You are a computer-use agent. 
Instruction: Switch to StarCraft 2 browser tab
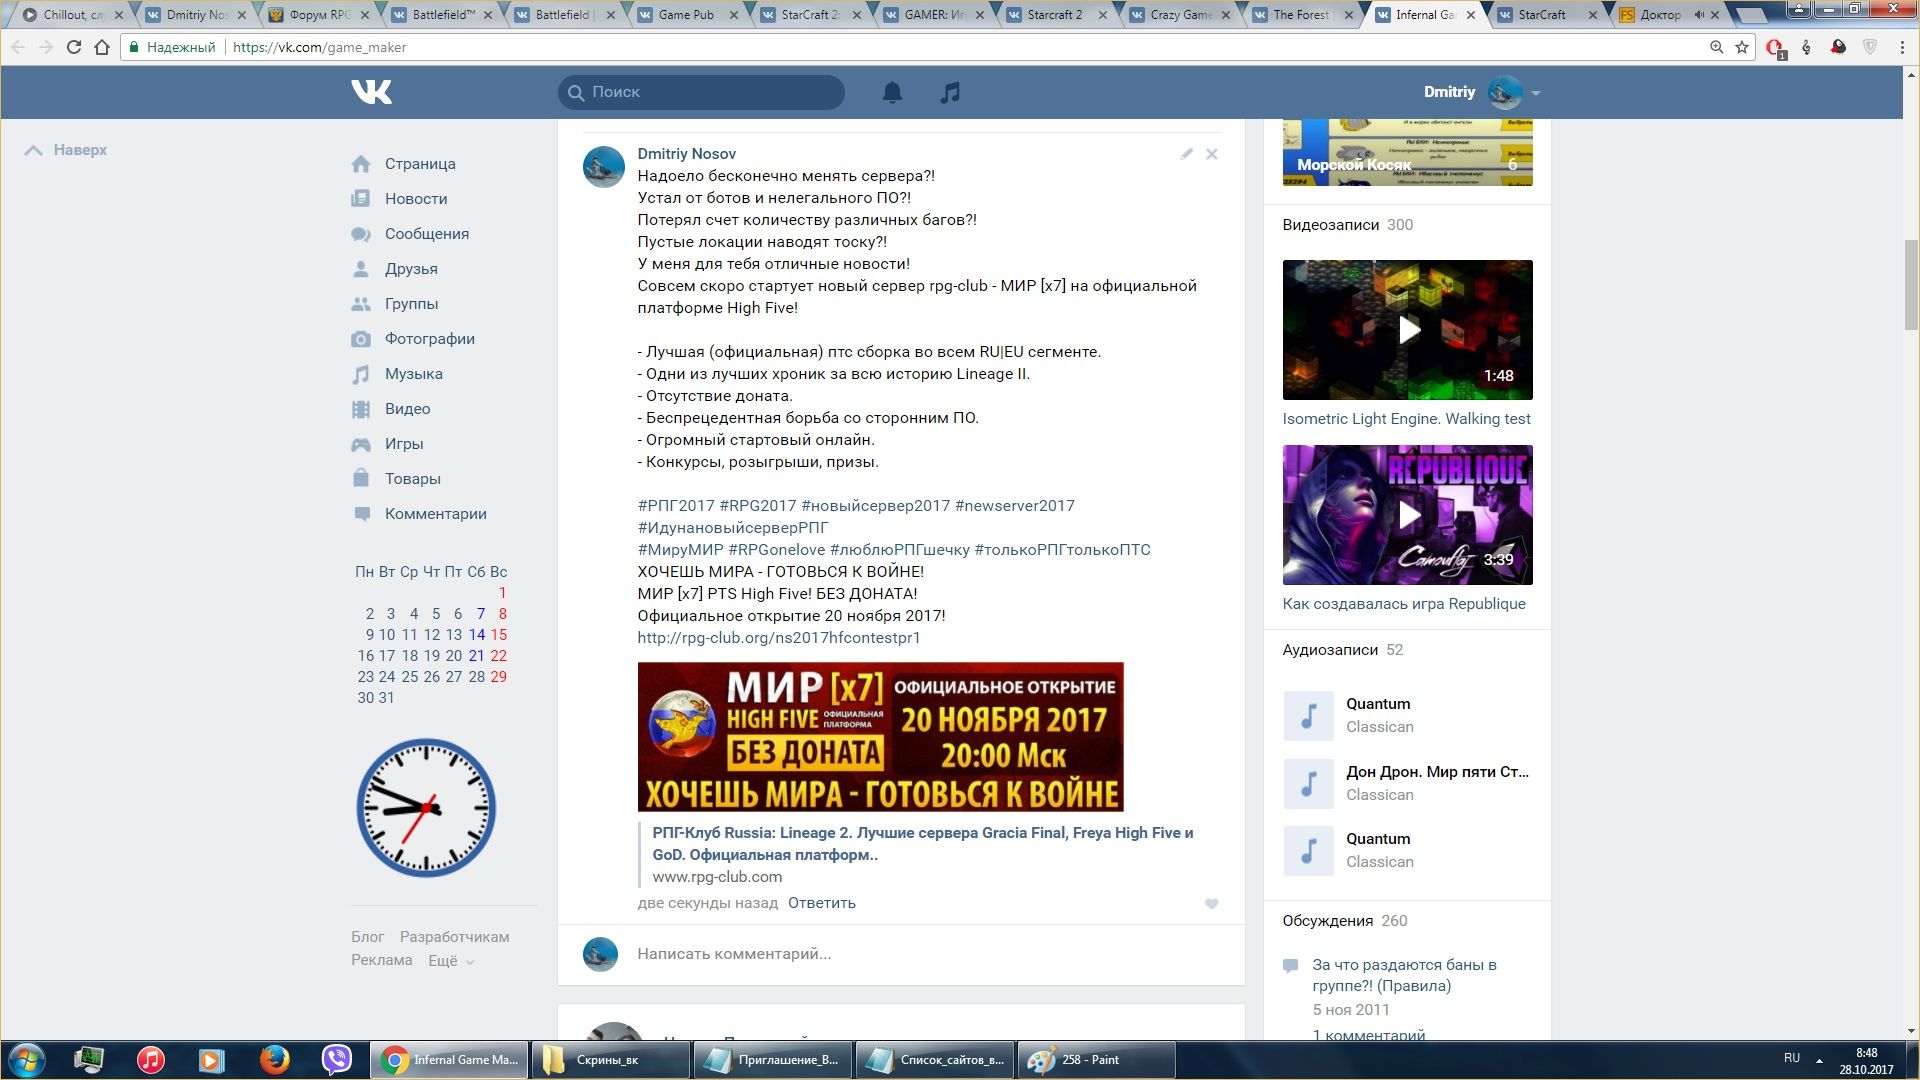(x=809, y=15)
